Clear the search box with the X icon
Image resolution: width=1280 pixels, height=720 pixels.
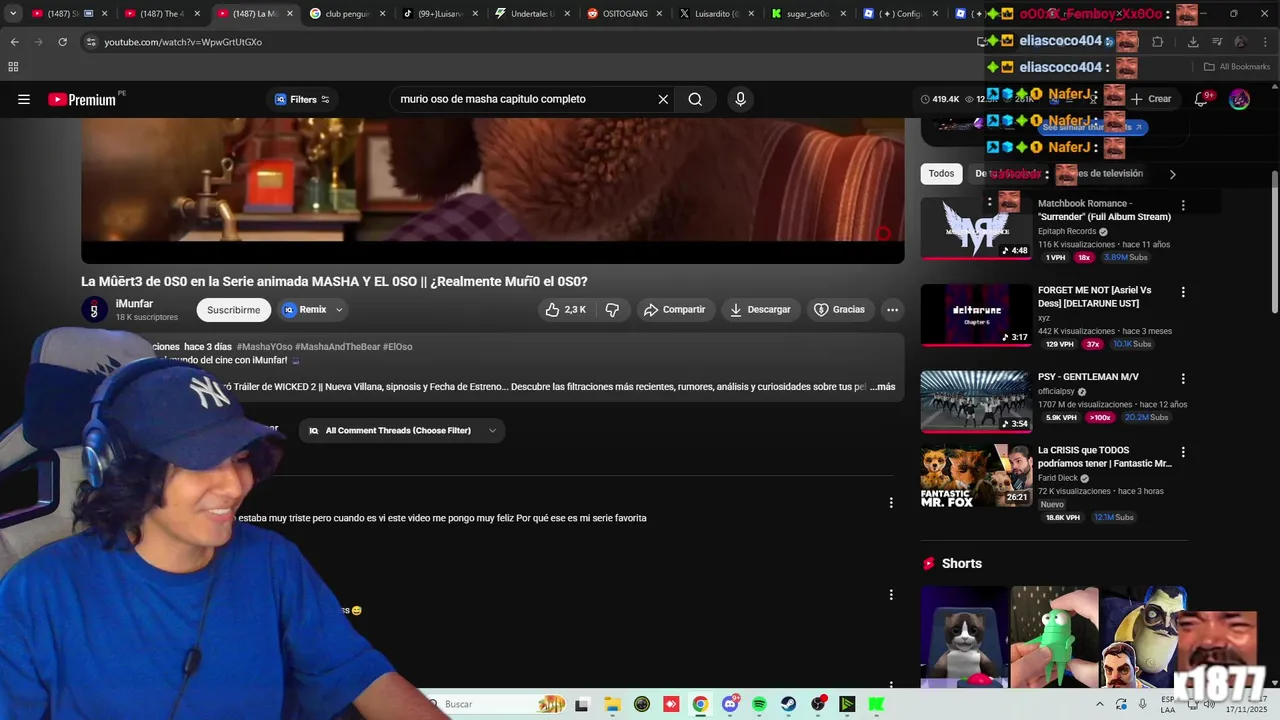pyautogui.click(x=663, y=99)
